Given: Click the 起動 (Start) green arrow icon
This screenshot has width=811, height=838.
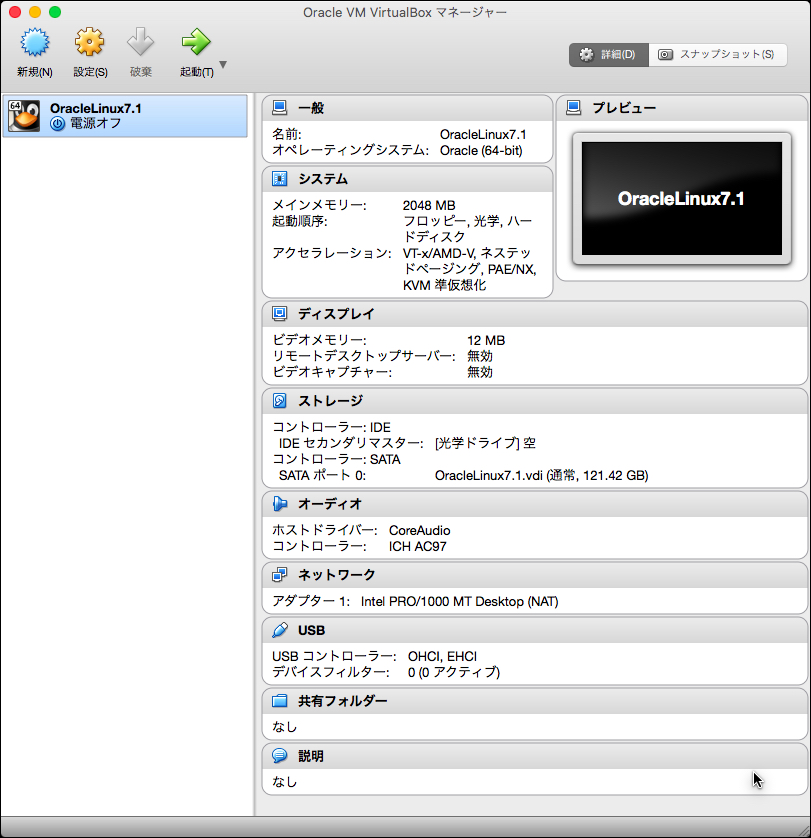Looking at the screenshot, I should (x=196, y=43).
